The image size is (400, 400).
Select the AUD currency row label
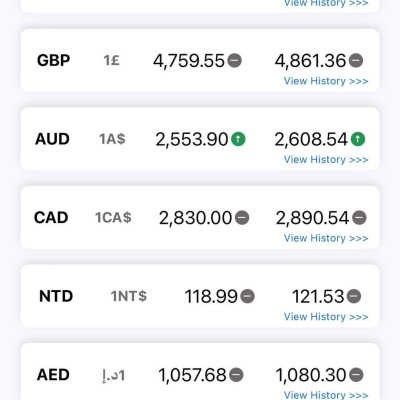(52, 139)
